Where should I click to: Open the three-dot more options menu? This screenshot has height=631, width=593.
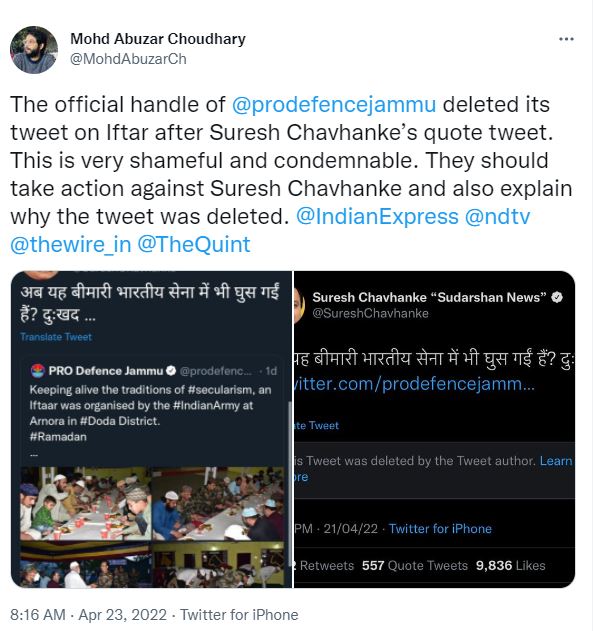pos(566,39)
